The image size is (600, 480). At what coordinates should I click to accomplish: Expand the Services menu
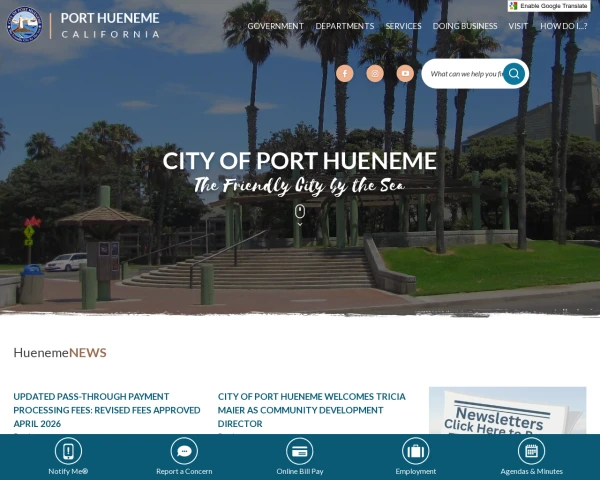[403, 26]
